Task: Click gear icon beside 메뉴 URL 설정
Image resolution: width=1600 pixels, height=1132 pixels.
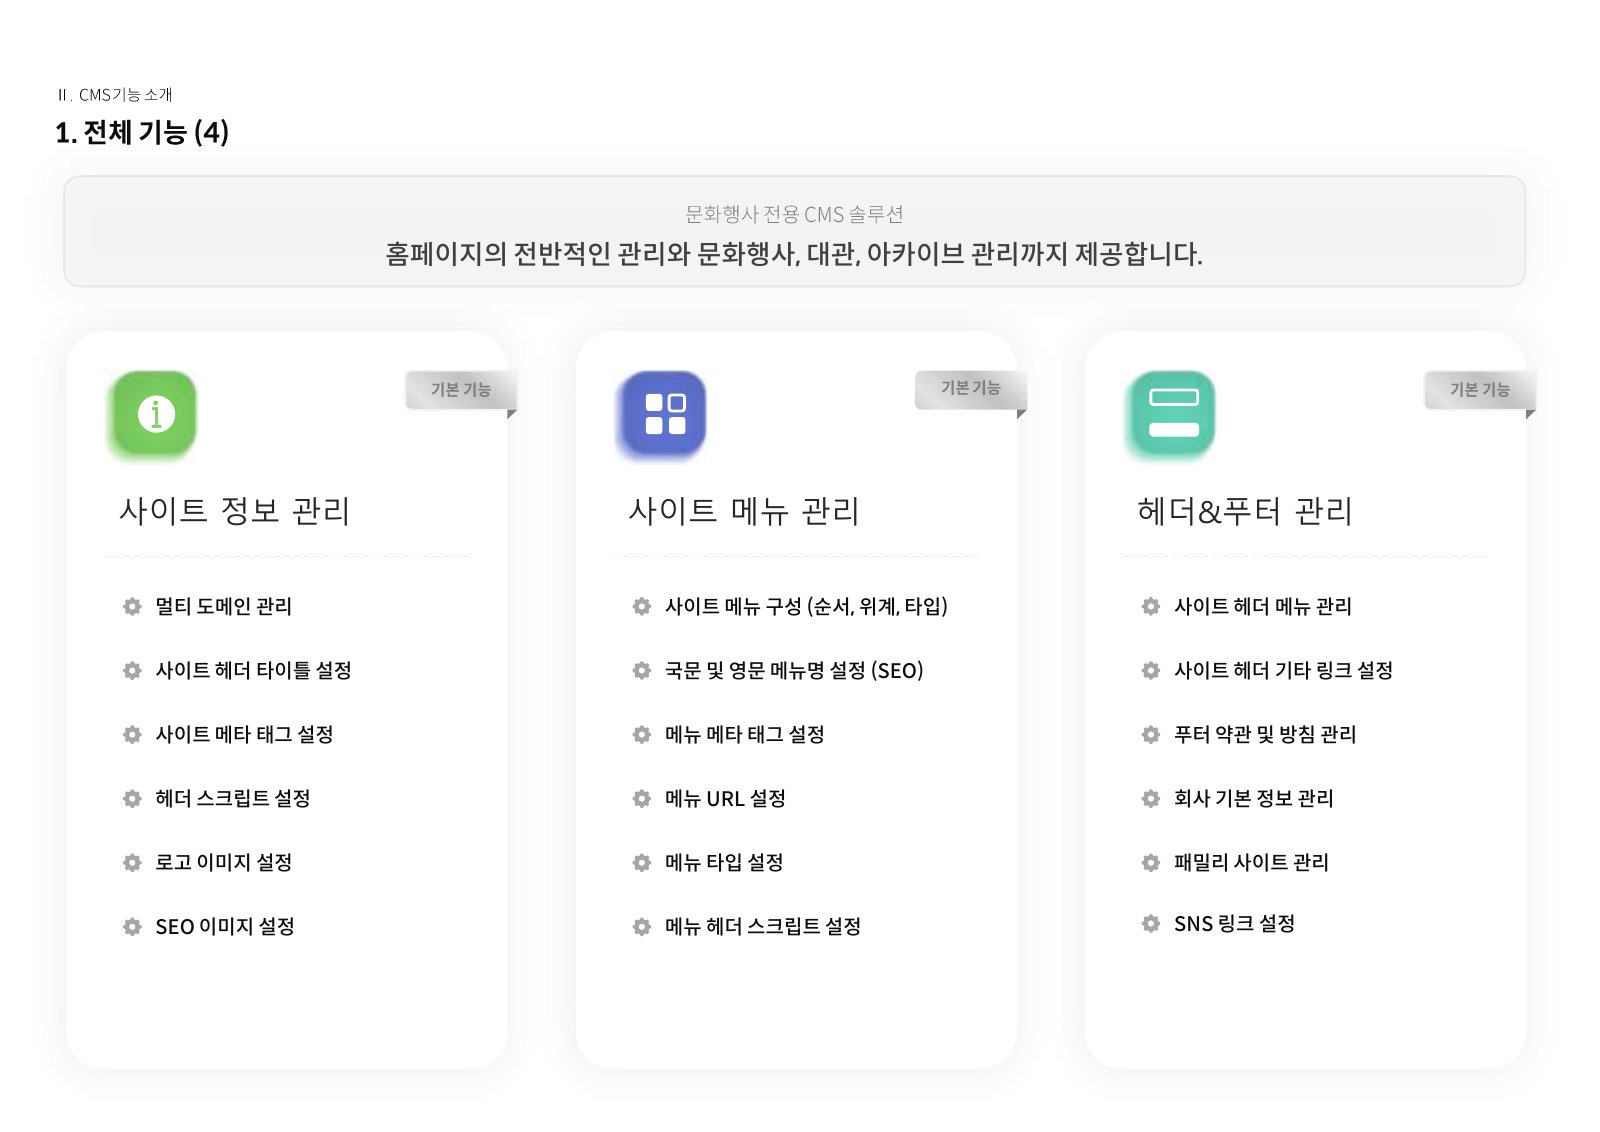Action: tap(642, 798)
